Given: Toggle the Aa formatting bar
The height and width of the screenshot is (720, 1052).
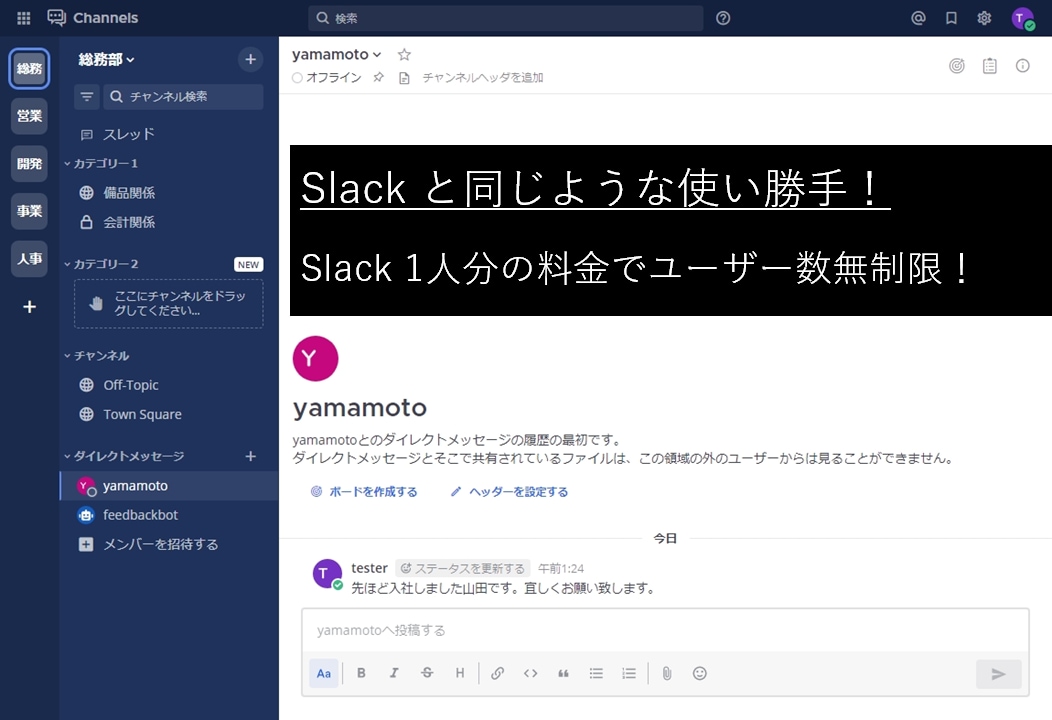Looking at the screenshot, I should point(323,673).
